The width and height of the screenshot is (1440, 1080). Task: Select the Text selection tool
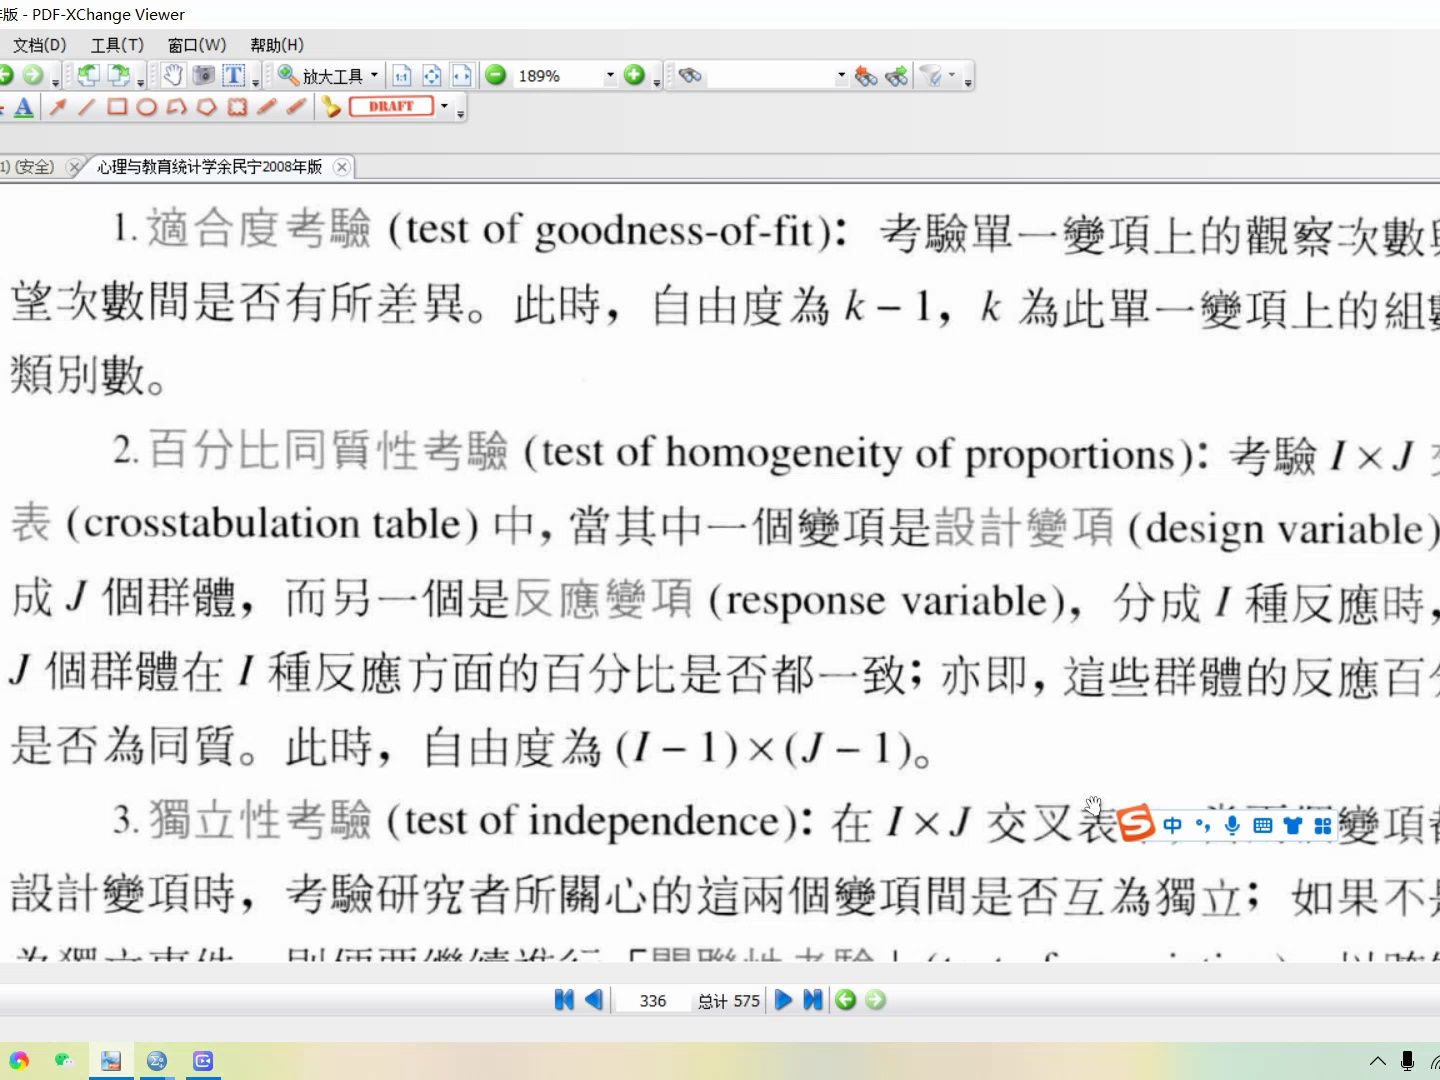tap(233, 75)
